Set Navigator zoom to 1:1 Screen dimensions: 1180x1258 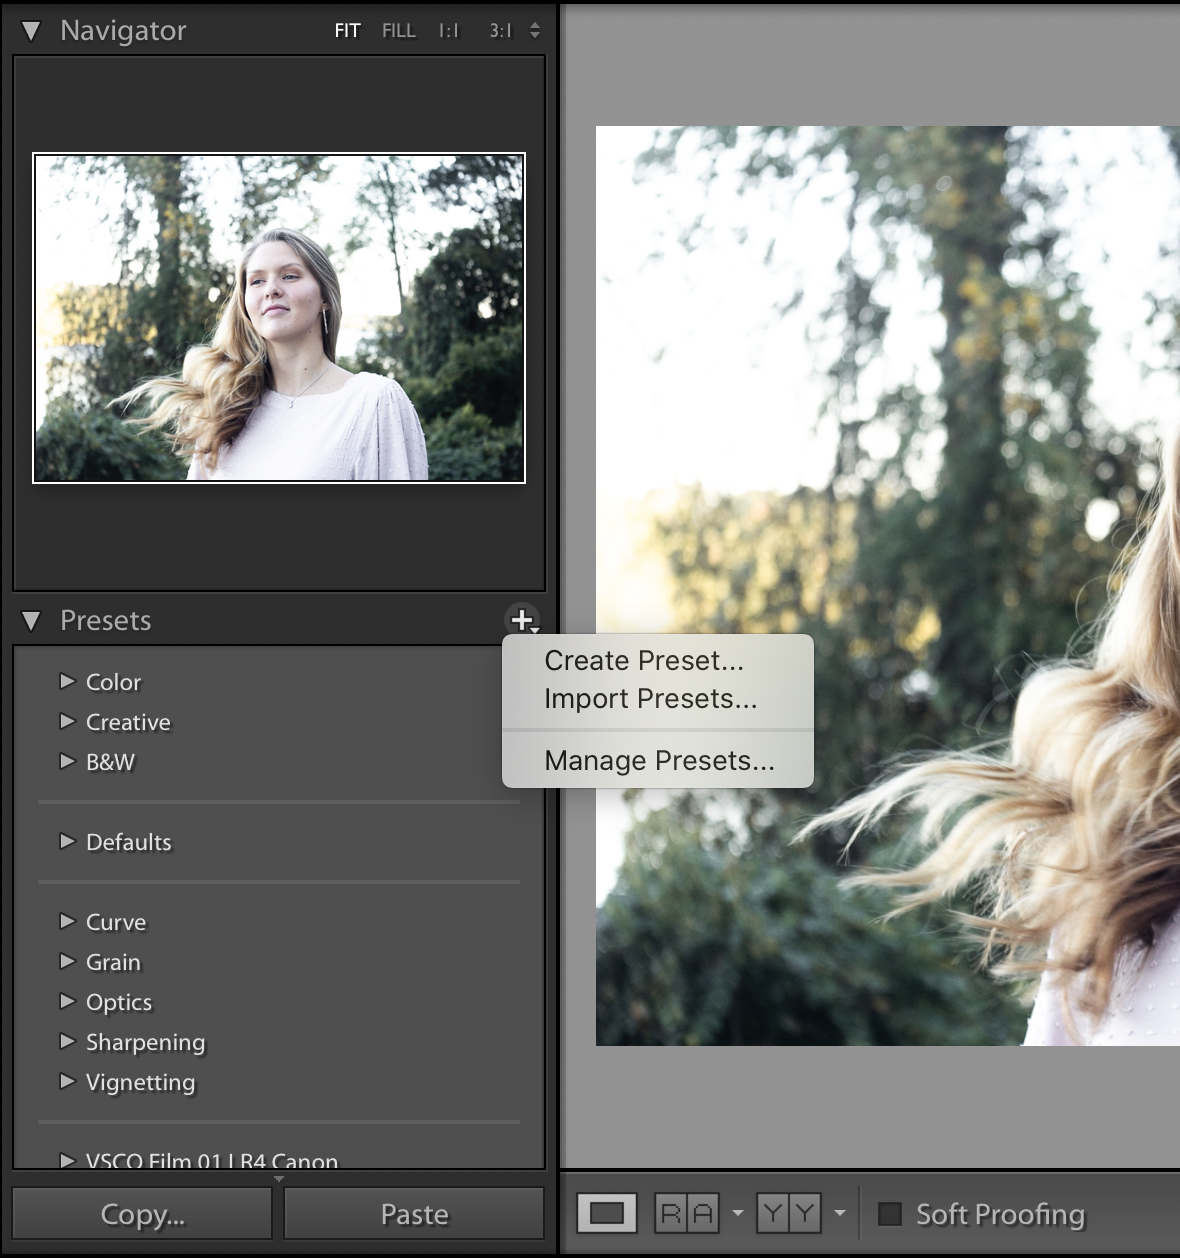click(448, 31)
